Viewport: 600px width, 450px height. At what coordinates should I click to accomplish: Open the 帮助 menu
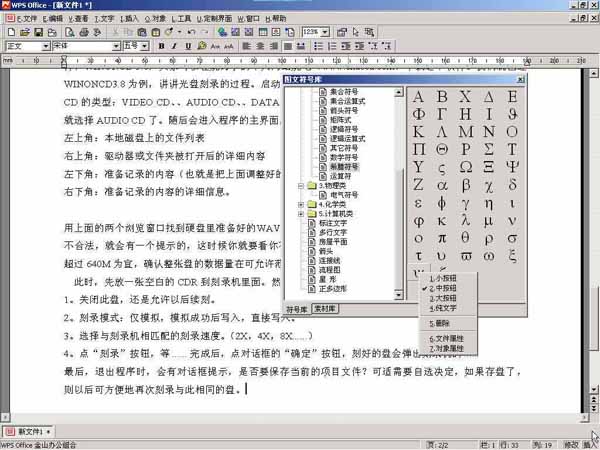tap(276, 19)
